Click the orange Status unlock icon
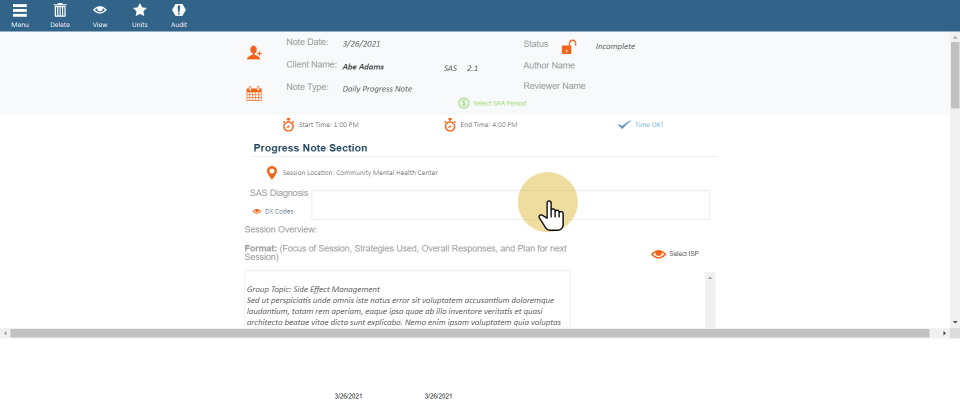 tap(568, 47)
